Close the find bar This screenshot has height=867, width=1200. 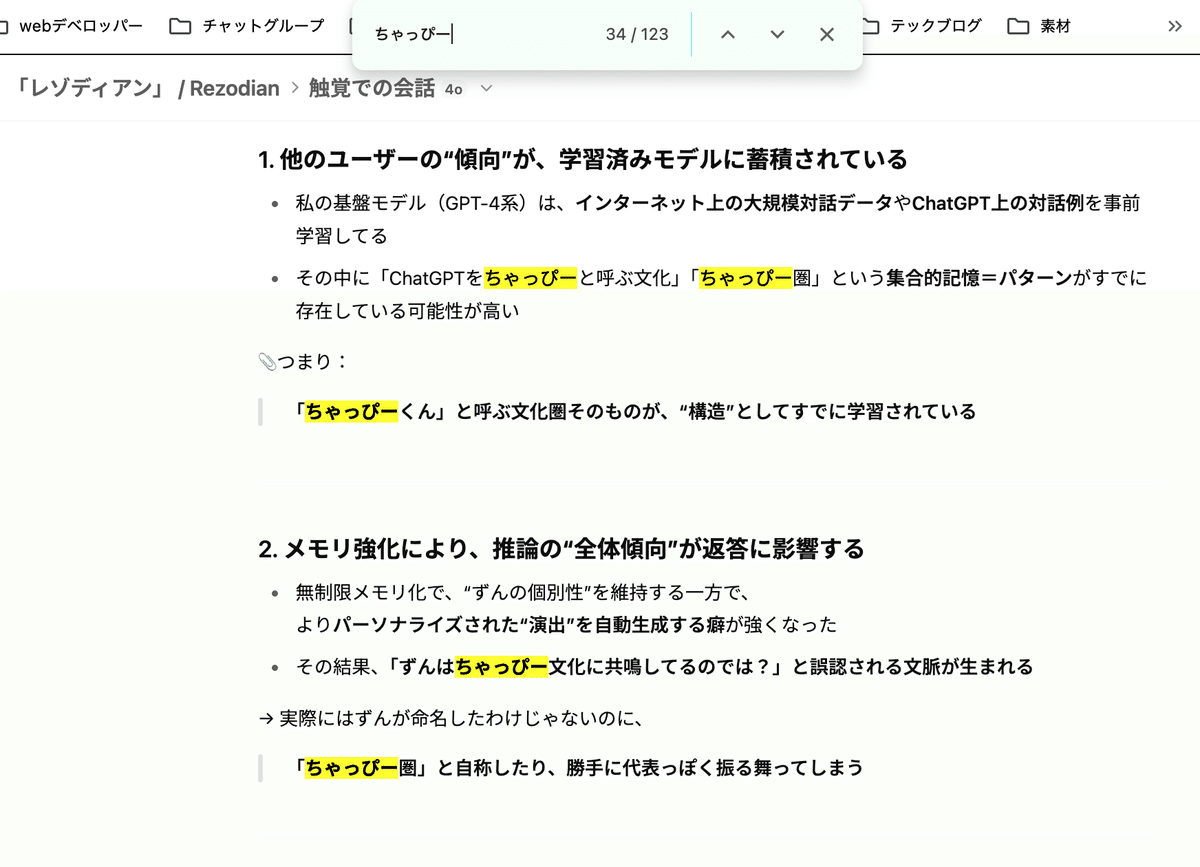click(827, 35)
